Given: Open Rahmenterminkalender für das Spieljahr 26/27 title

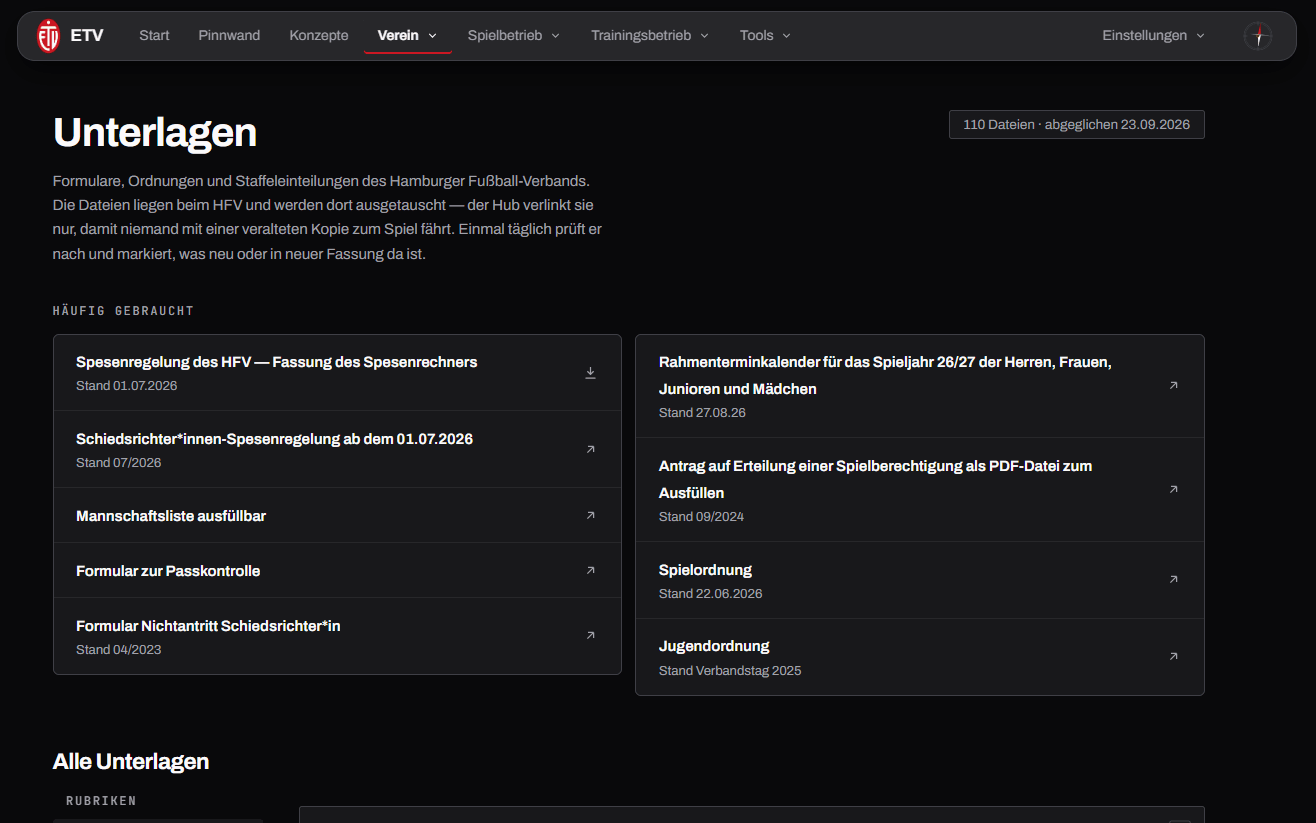Looking at the screenshot, I should (885, 375).
